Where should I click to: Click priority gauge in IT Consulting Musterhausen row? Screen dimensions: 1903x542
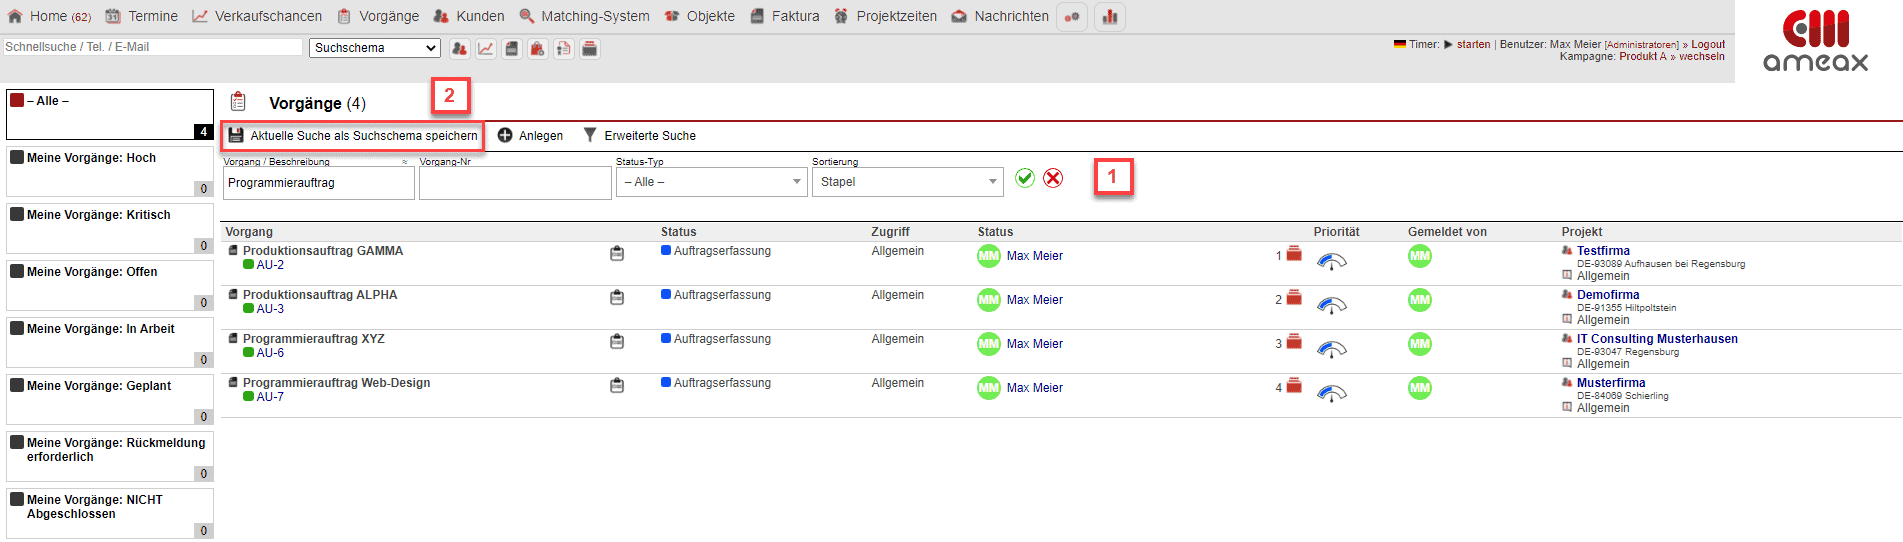click(1332, 350)
